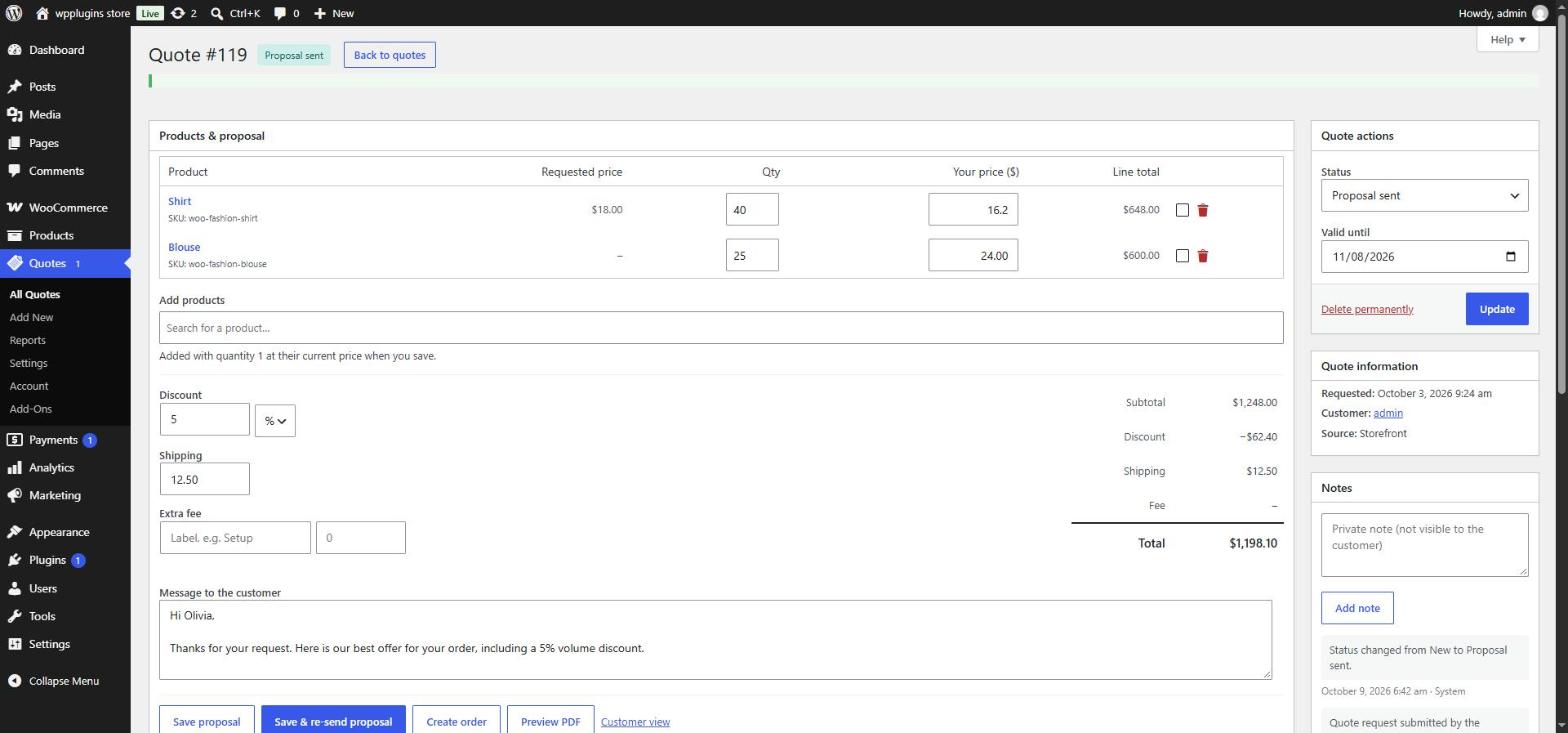The image size is (1568, 733).
Task: Delete the Shirt line item with trash icon
Action: [x=1203, y=210]
